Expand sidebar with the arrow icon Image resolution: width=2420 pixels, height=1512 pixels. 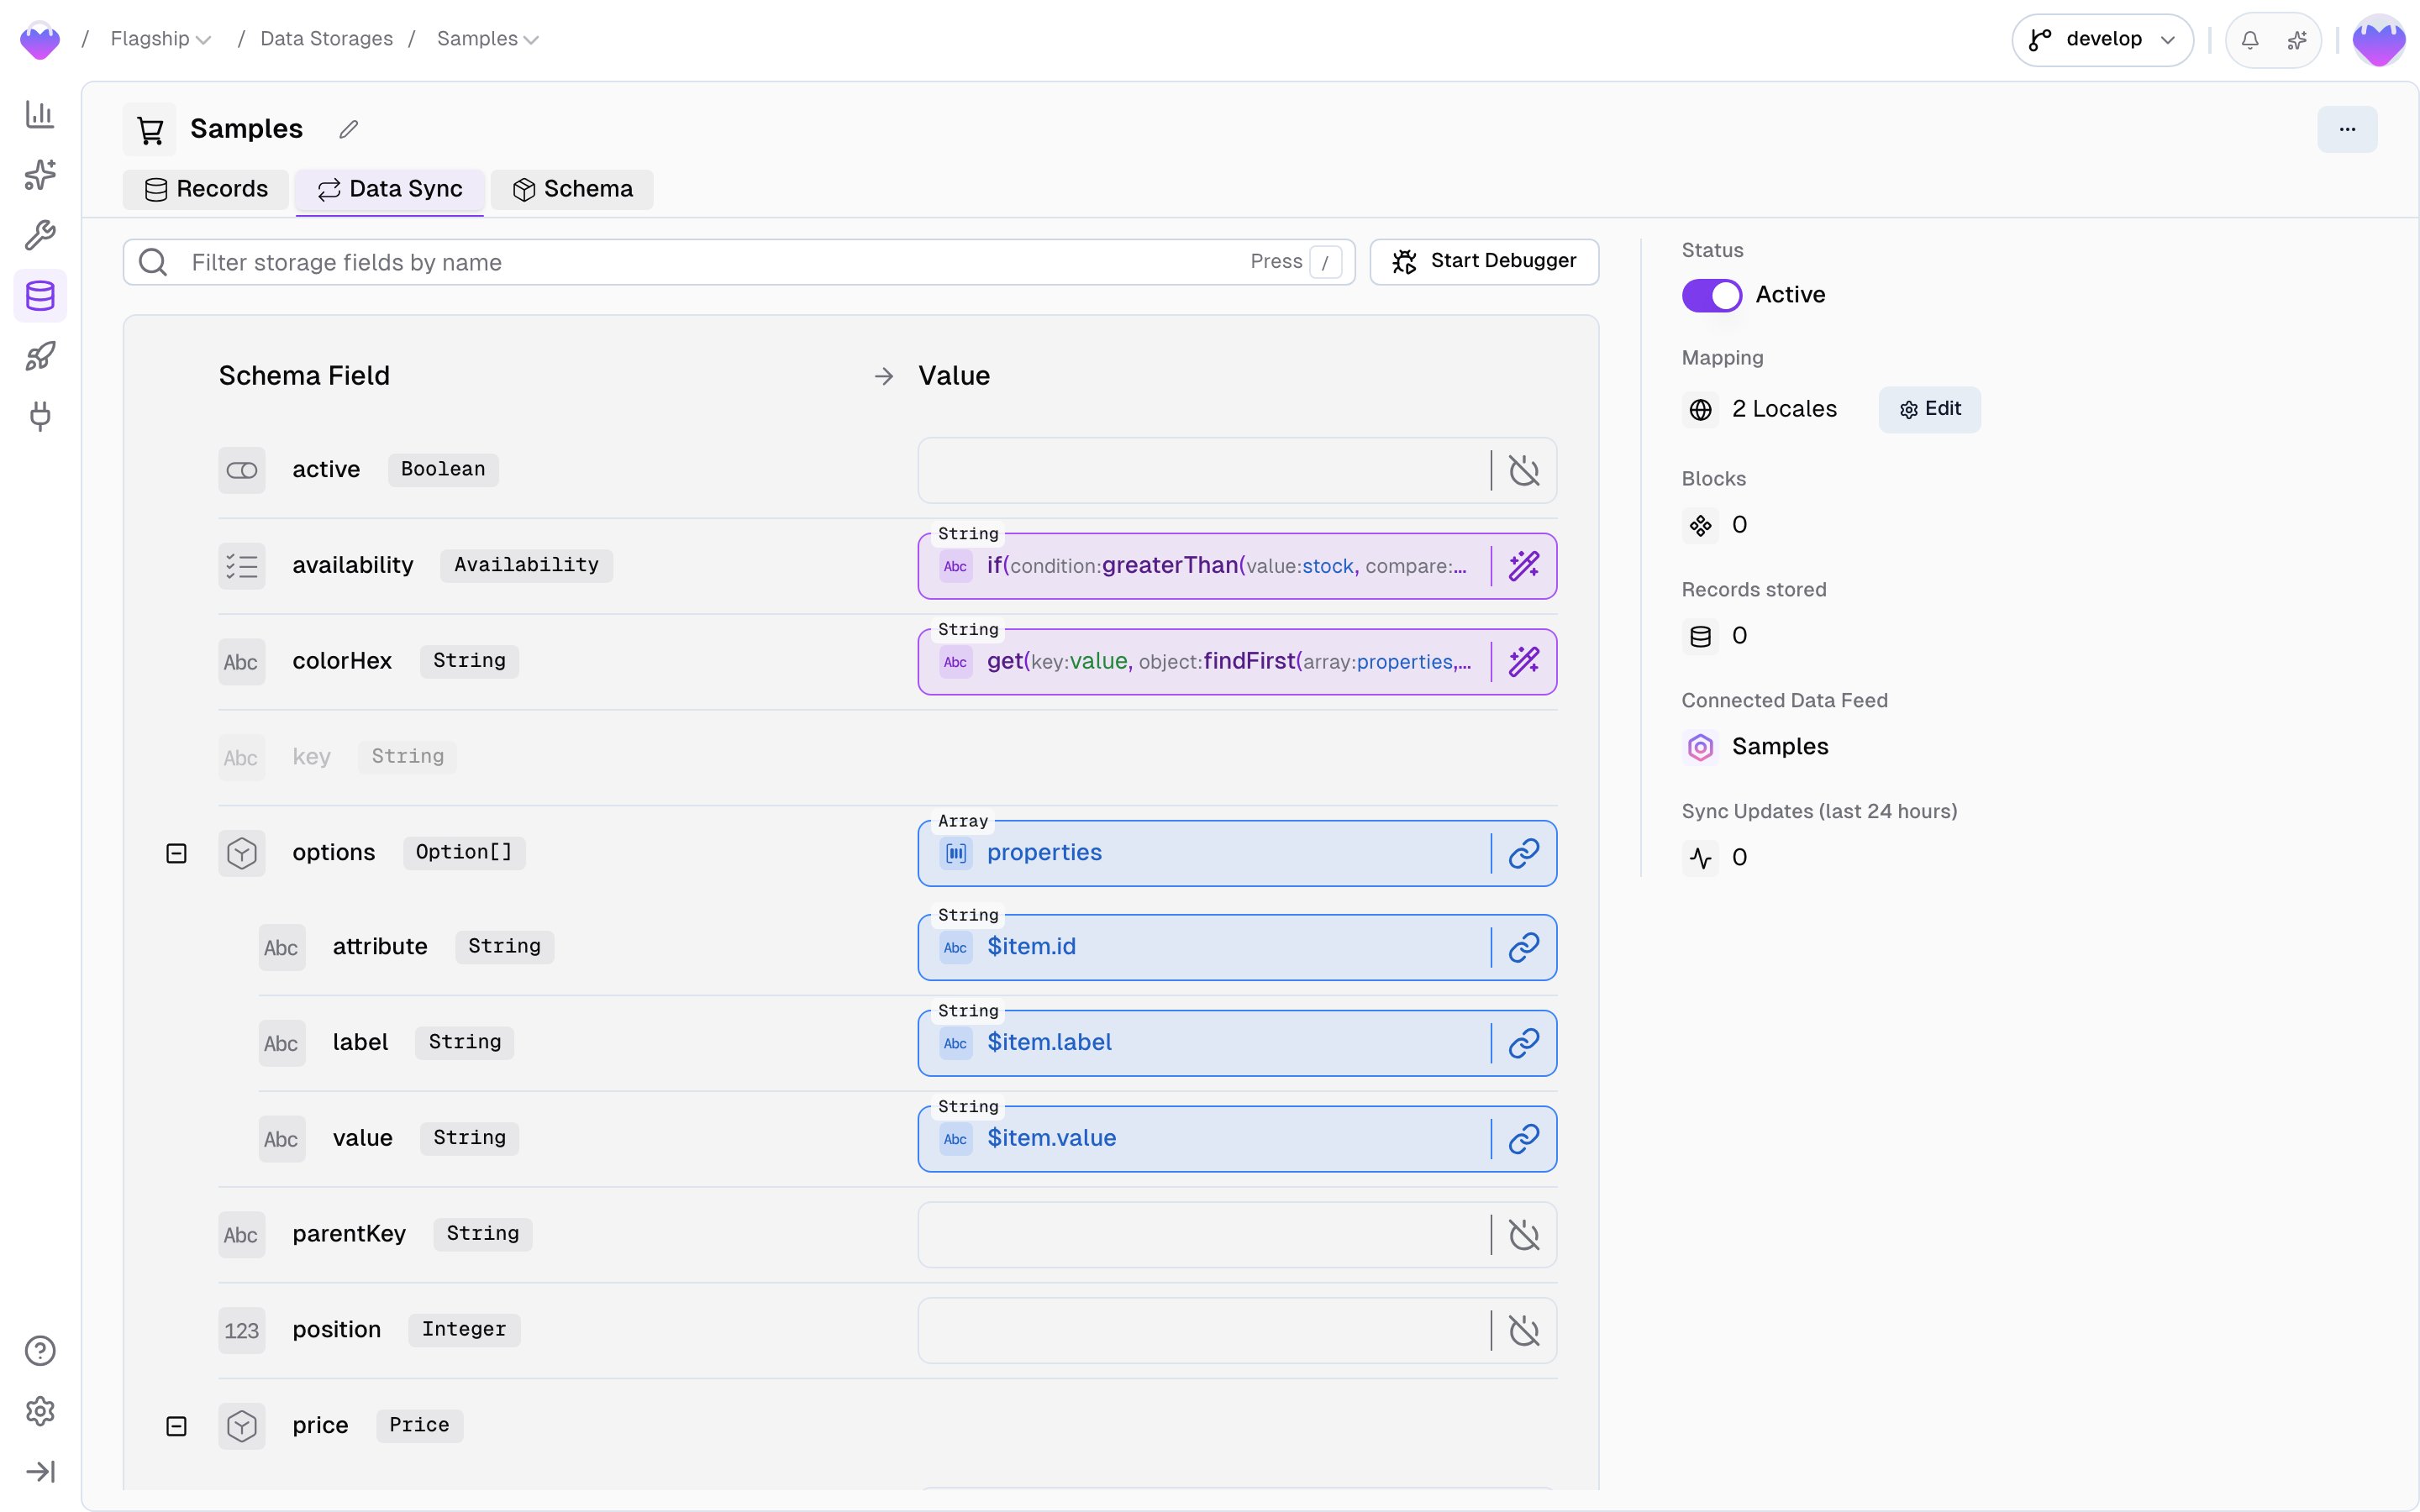[40, 1471]
